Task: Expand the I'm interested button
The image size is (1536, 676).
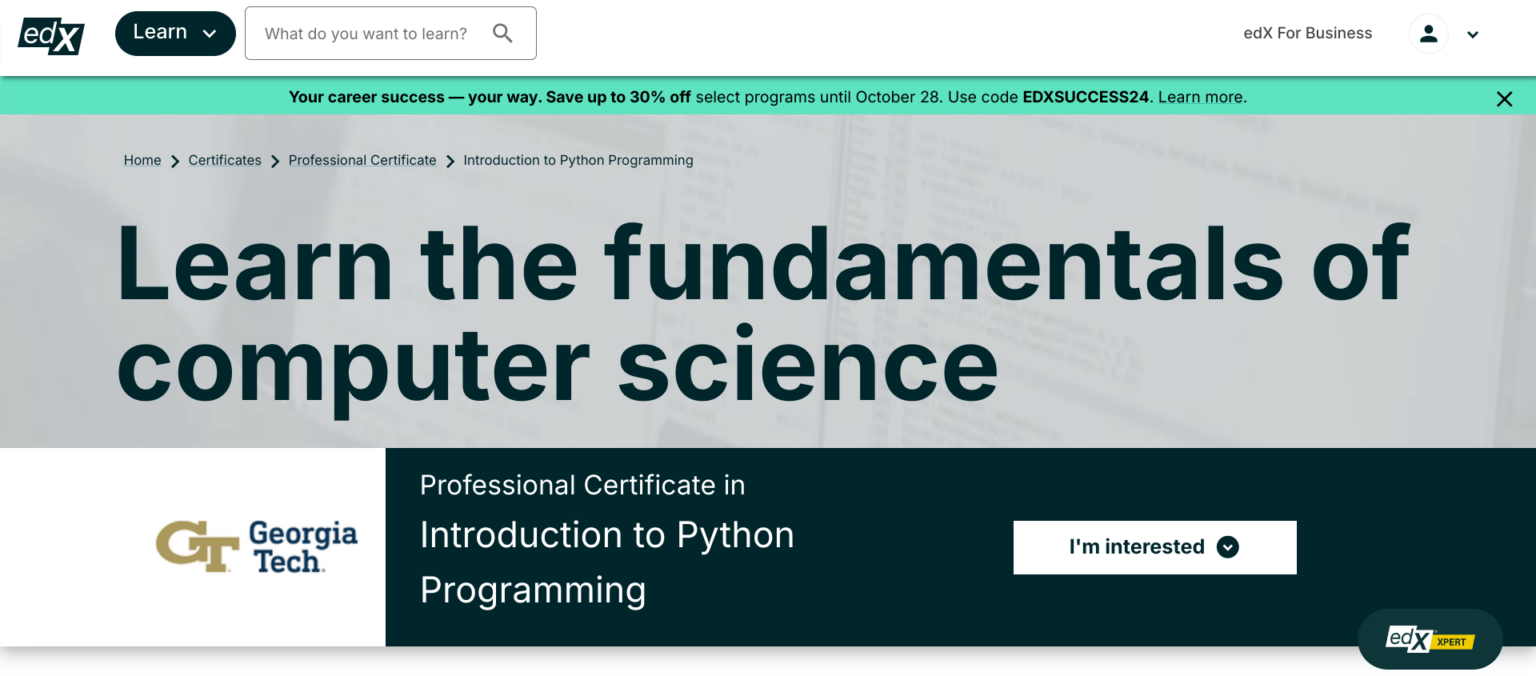Action: click(1154, 547)
